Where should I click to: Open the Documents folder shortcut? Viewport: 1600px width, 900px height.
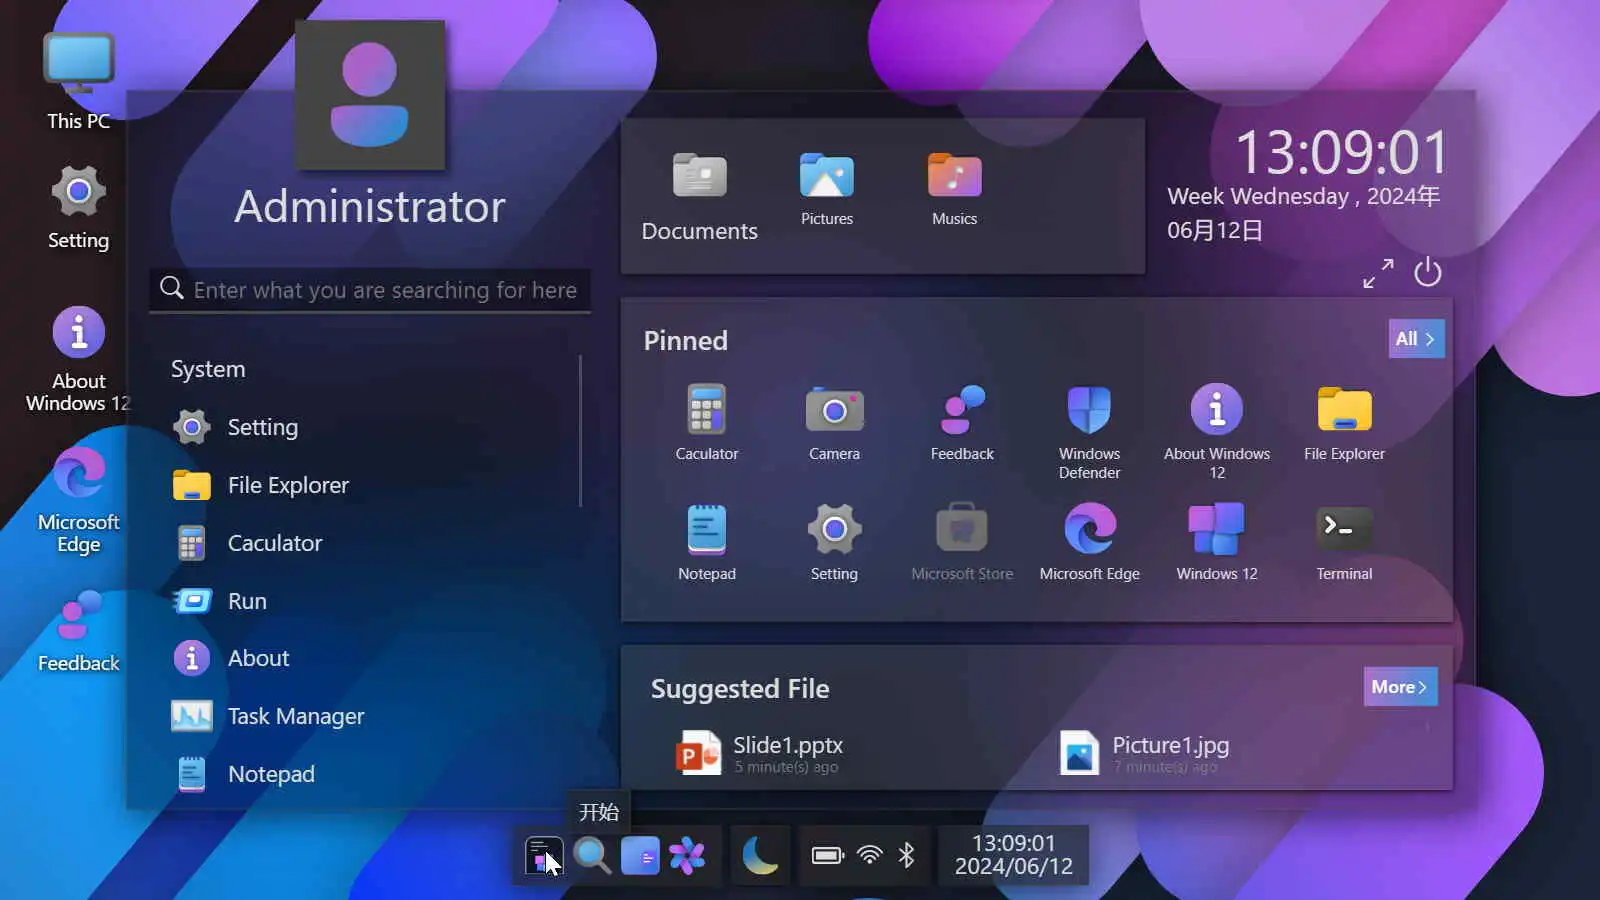699,197
